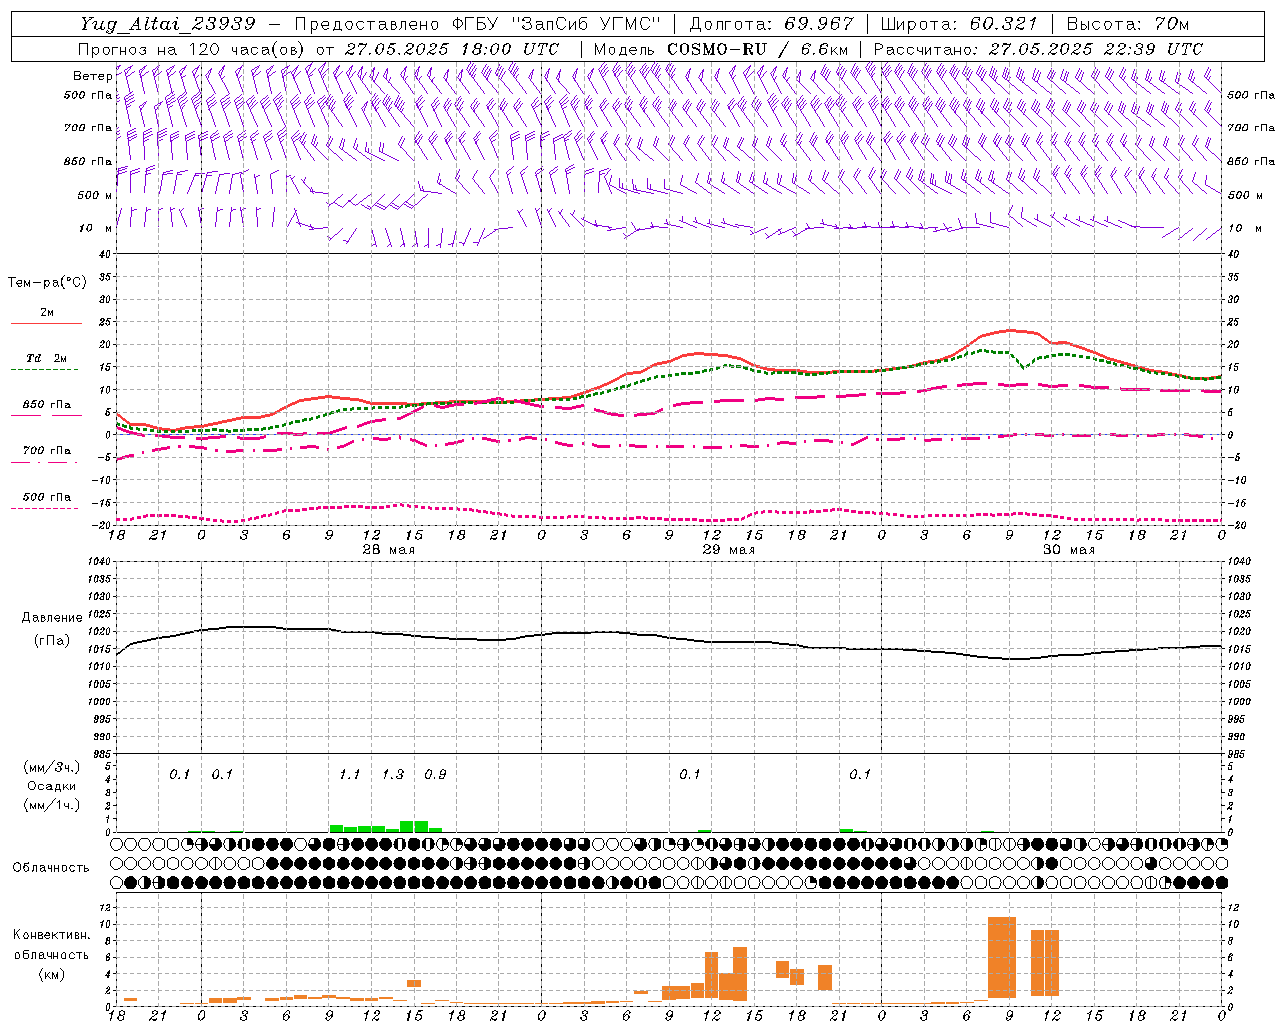The image size is (1280, 1024).
Task: Click the (гПа) unit under Давление
Action: tap(52, 640)
